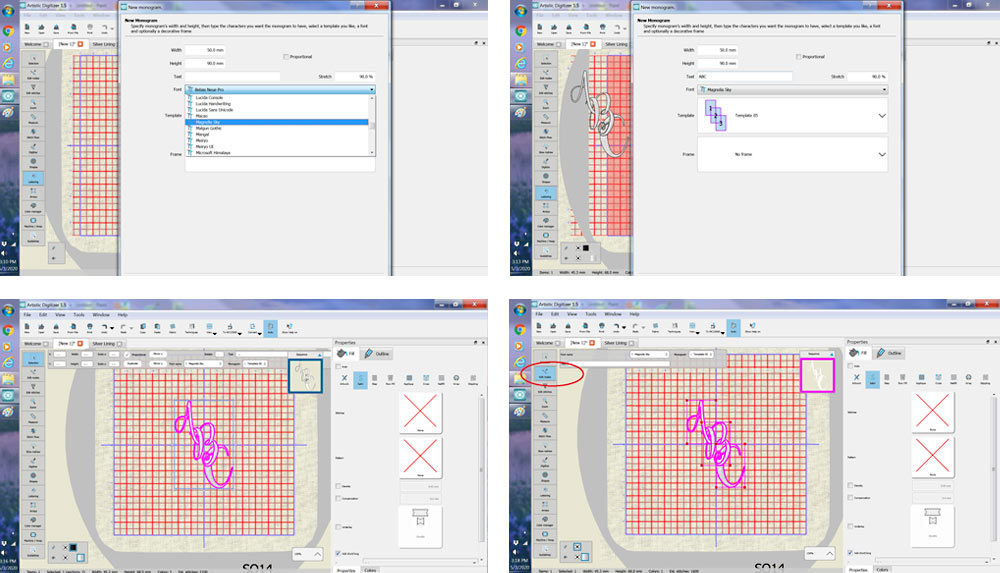Expand the Template 05 chooser
This screenshot has width=1000, height=573.
coord(882,116)
